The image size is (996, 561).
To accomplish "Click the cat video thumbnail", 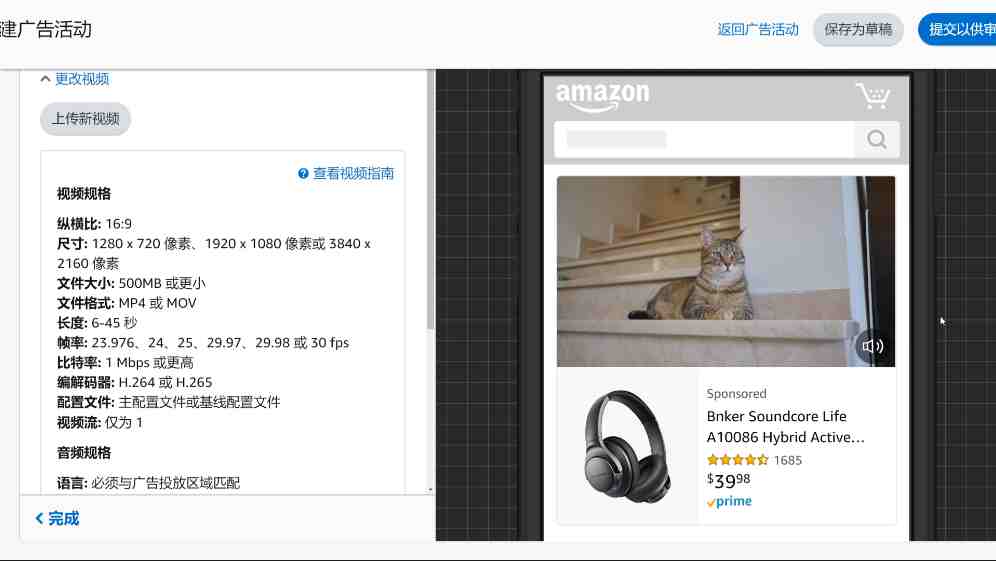I will coord(726,271).
